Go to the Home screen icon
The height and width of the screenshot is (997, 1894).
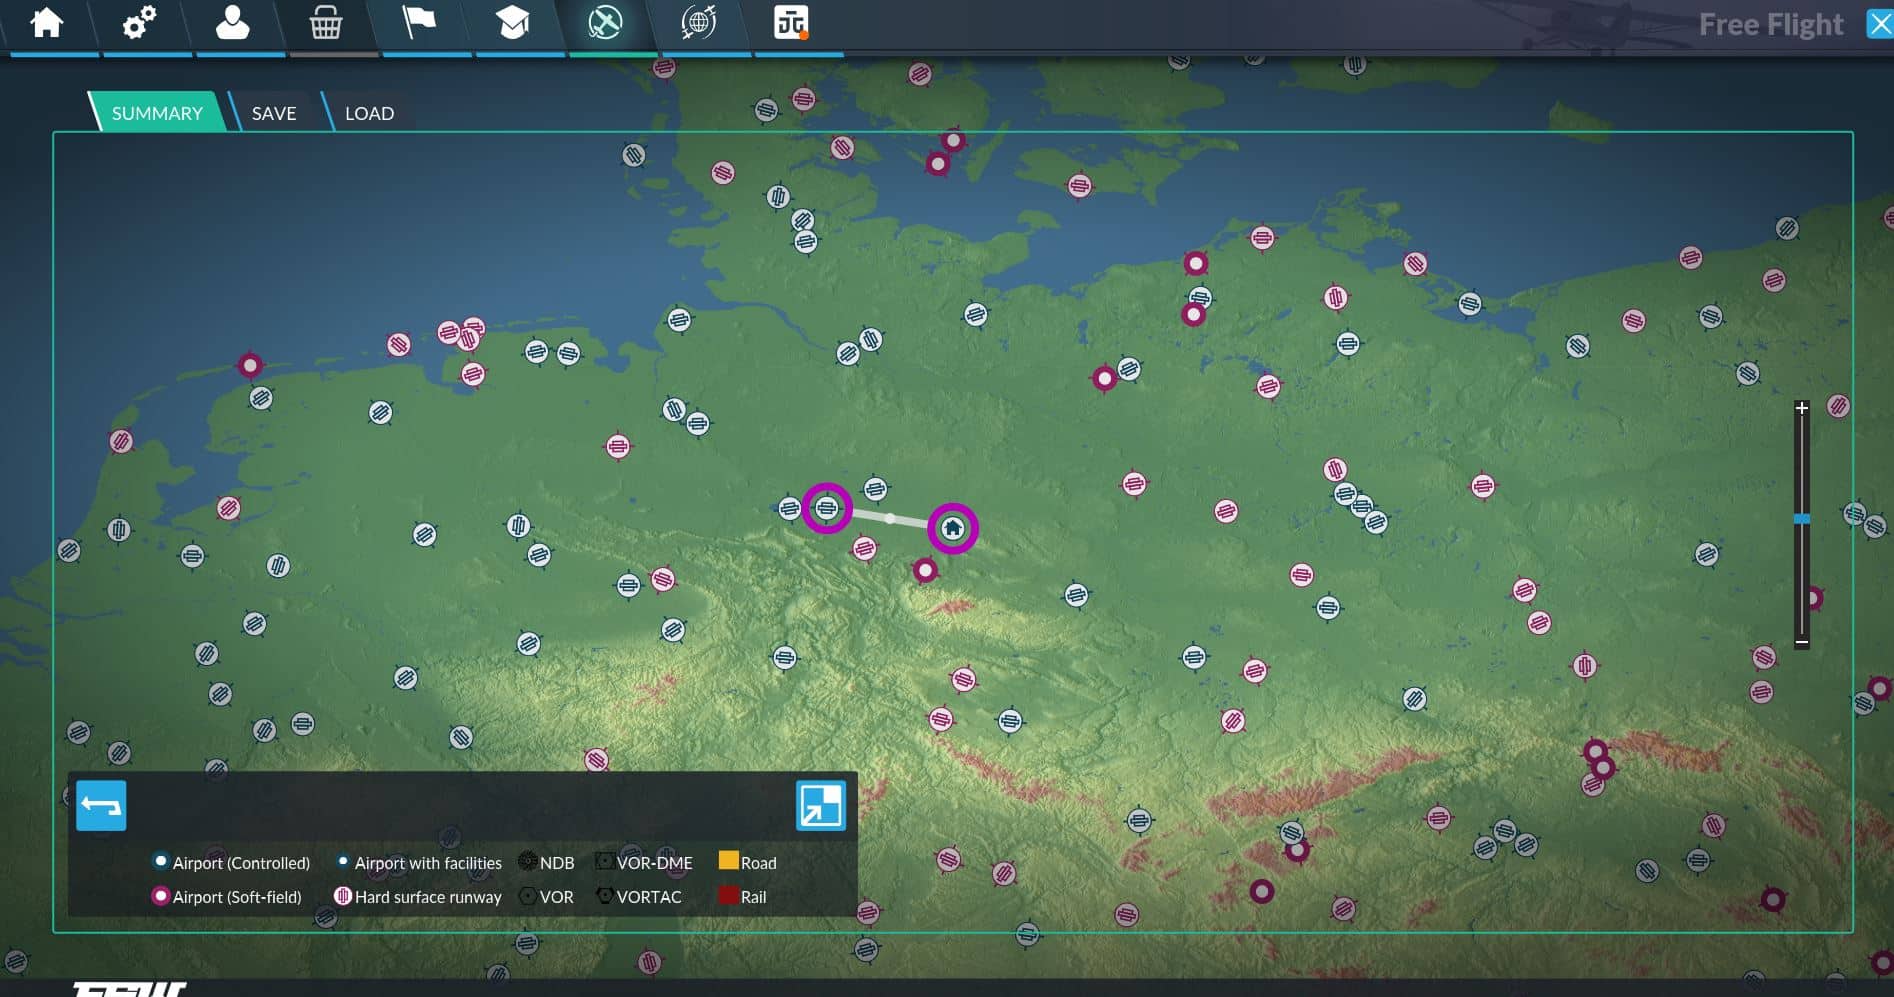tap(46, 23)
